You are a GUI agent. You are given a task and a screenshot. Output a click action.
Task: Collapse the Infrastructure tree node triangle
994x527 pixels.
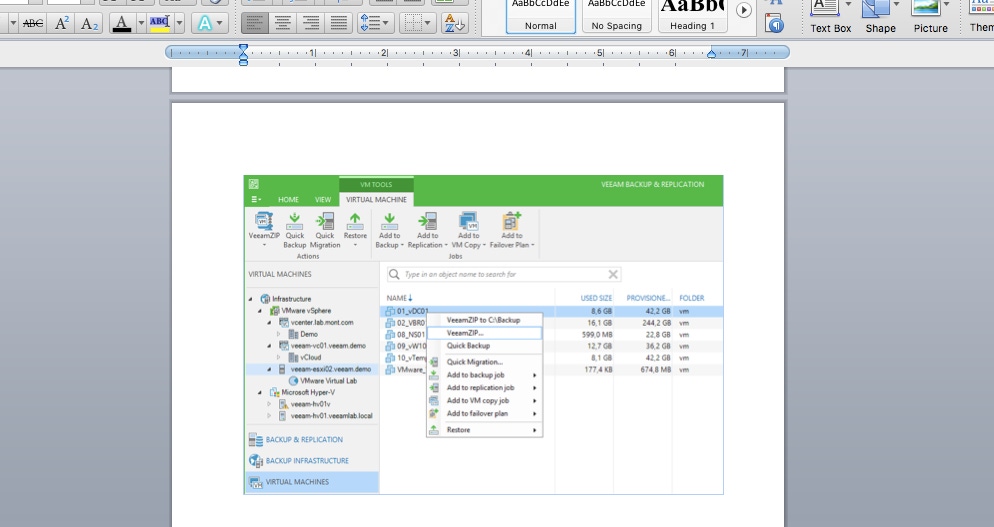(251, 299)
